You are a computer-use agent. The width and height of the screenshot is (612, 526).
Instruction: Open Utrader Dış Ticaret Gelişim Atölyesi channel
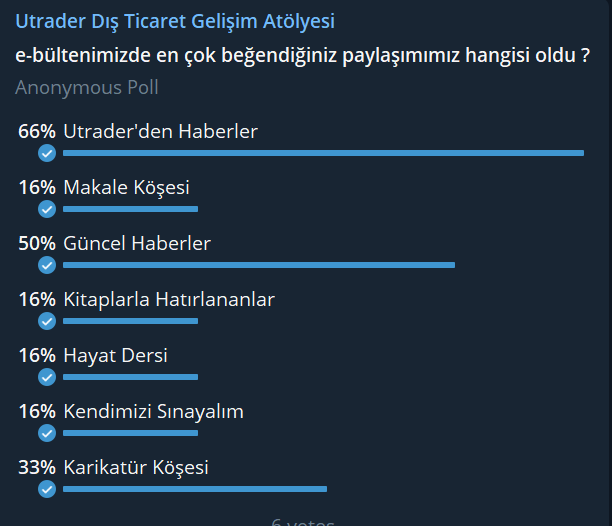click(175, 21)
